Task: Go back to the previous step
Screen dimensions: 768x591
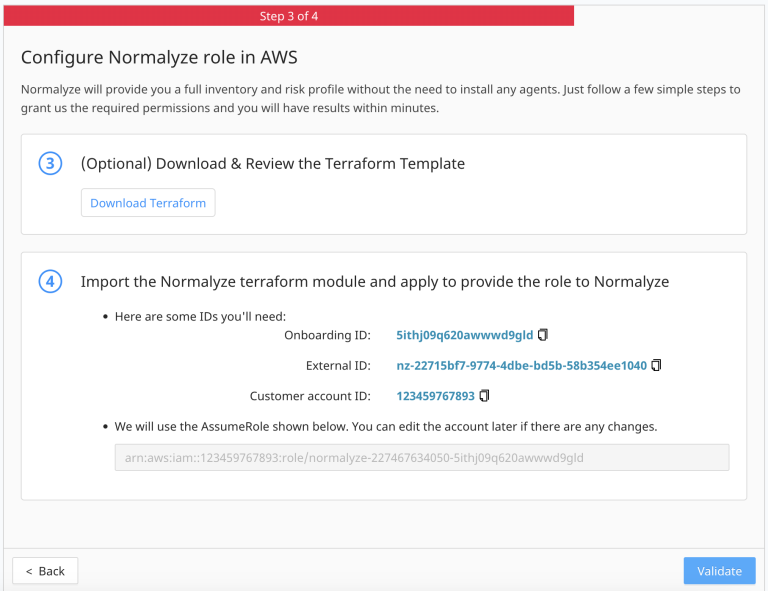Action: [45, 571]
